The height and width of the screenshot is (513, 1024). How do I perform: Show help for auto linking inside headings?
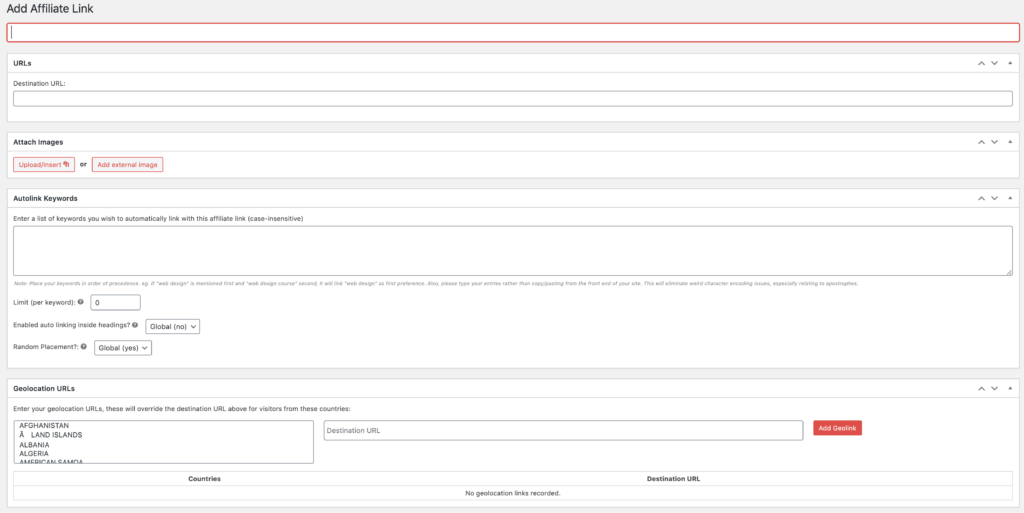pyautogui.click(x=135, y=324)
